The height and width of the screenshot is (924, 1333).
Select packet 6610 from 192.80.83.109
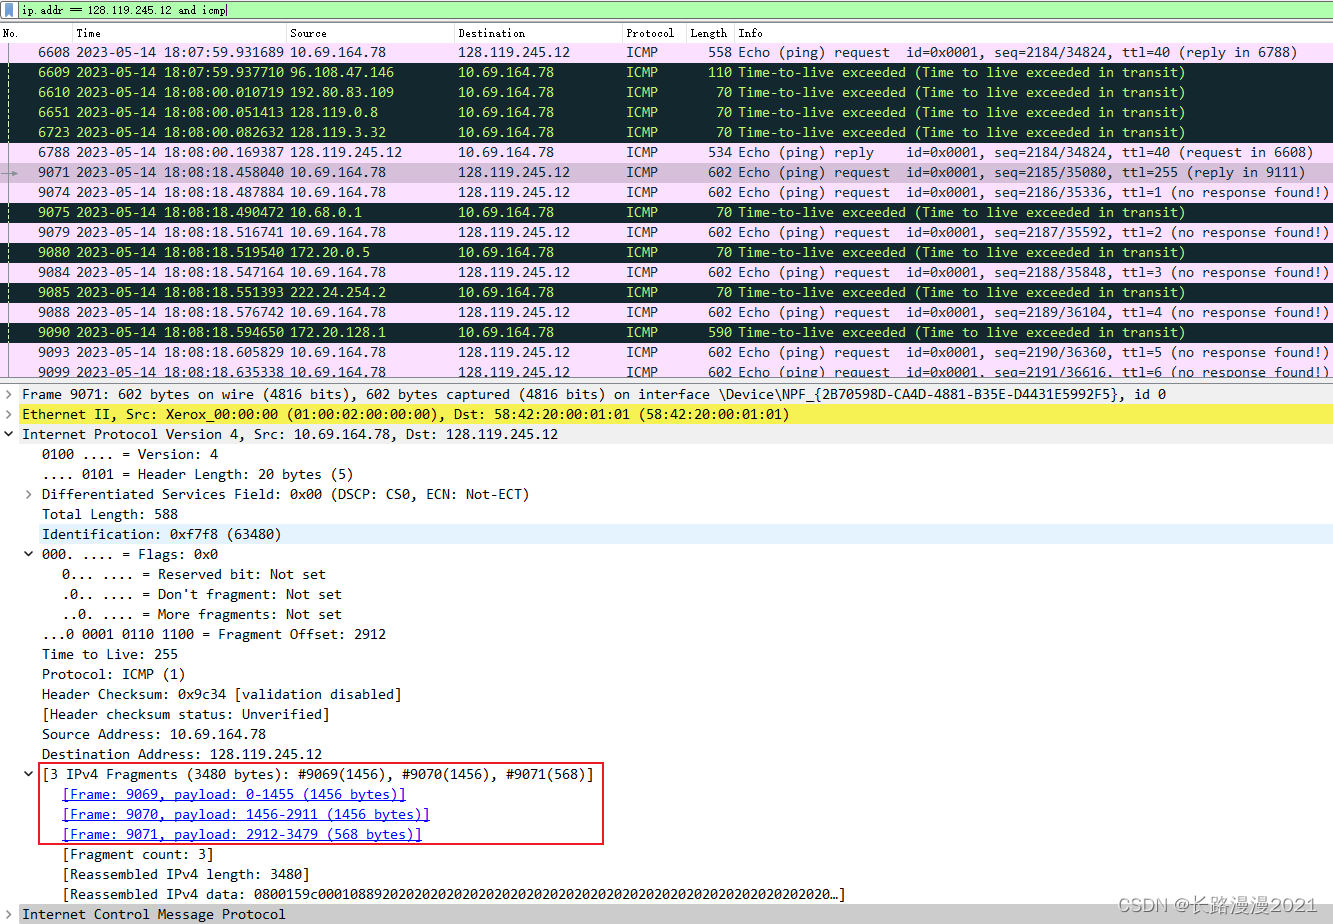(x=666, y=92)
